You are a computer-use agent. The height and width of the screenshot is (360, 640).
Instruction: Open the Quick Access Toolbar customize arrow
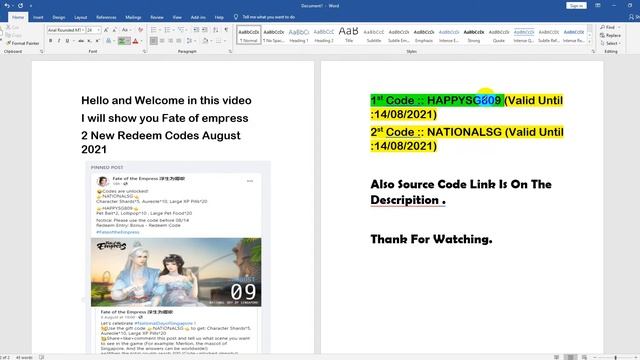pos(31,6)
